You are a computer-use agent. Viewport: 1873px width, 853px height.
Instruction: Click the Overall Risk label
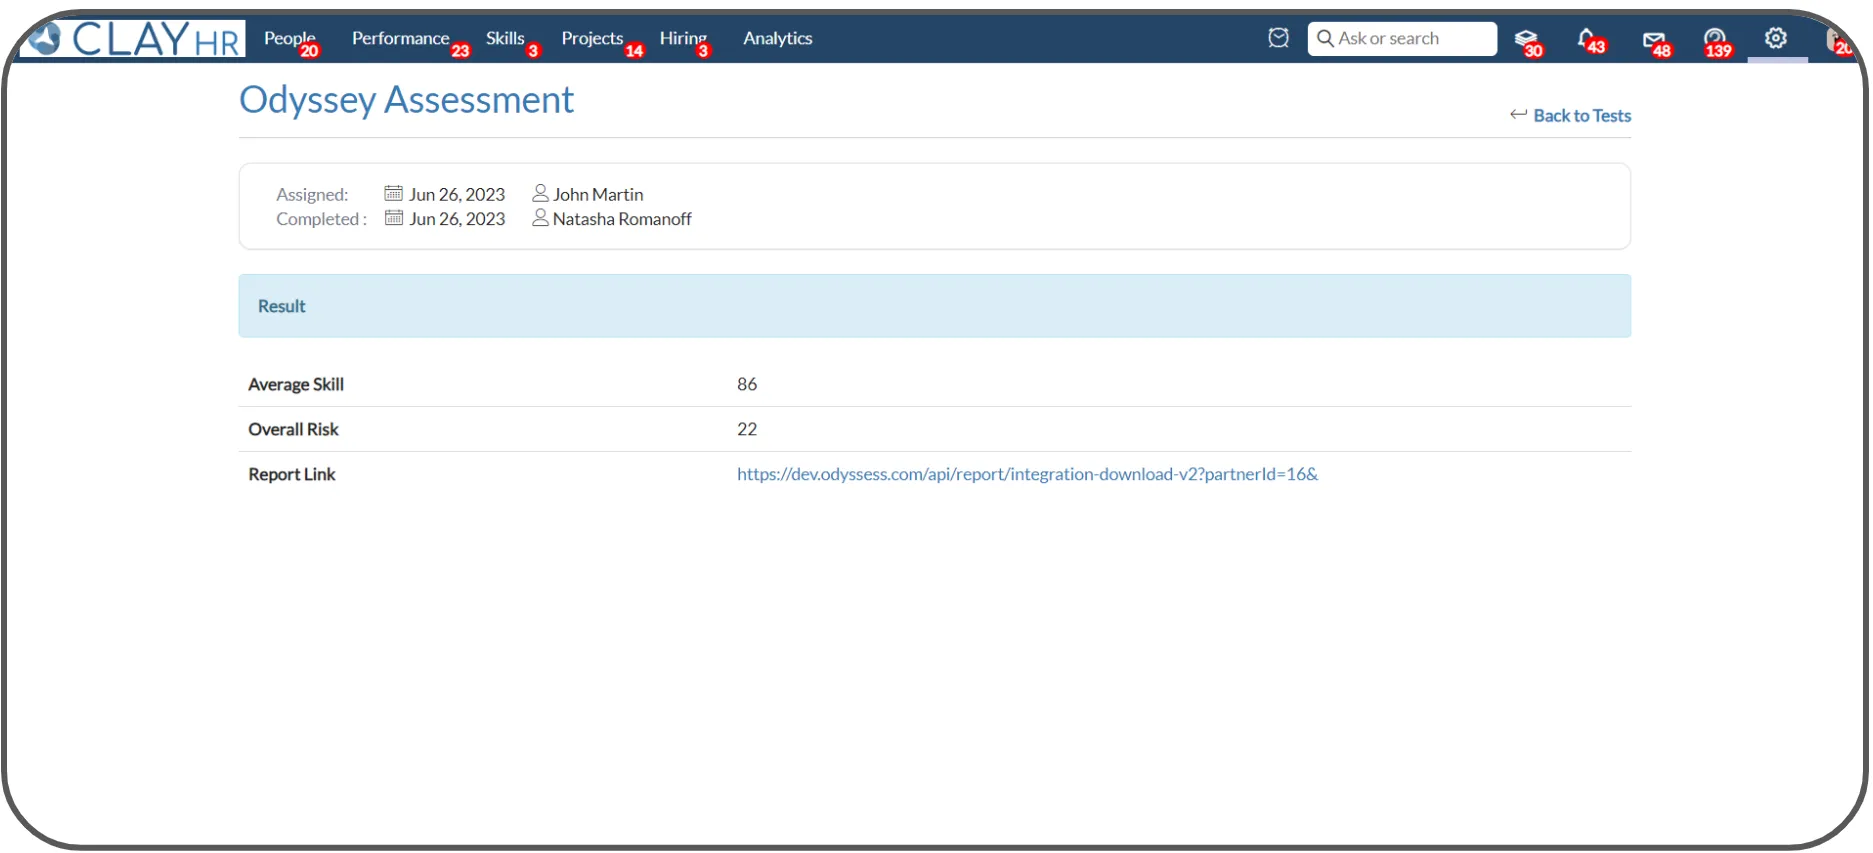point(293,429)
